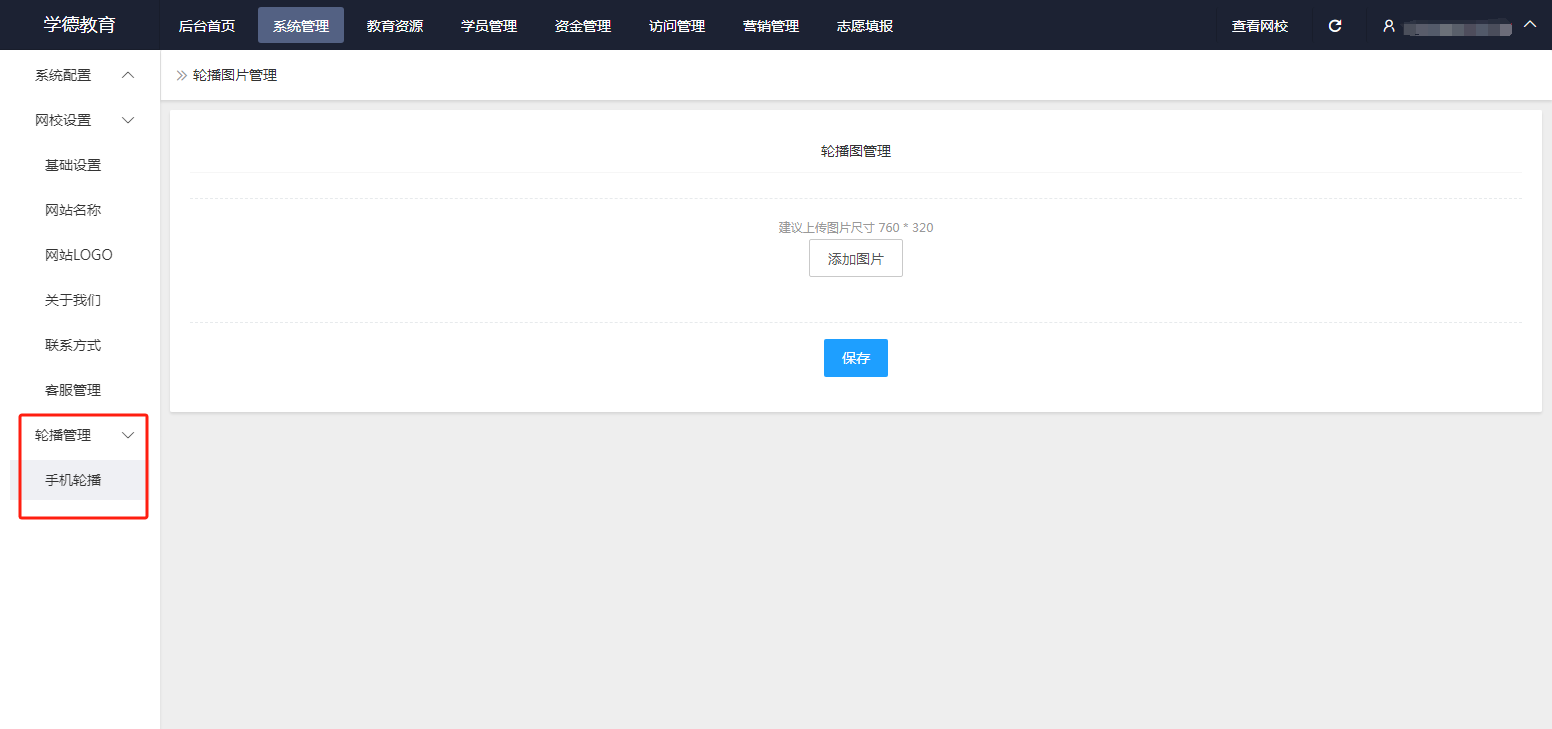Screen dimensions: 1552x729
Task: Open 关于我们 sidebar item
Action: click(73, 300)
